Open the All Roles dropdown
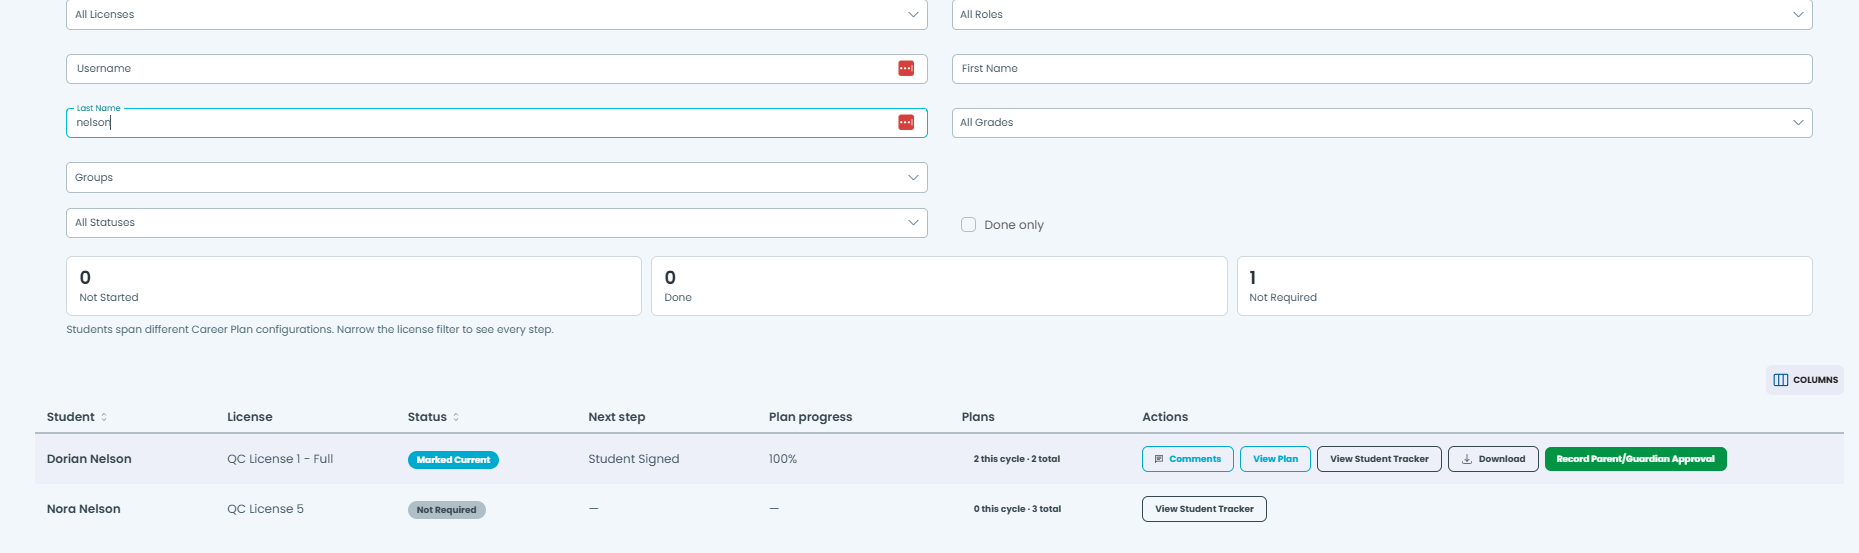 (1382, 14)
